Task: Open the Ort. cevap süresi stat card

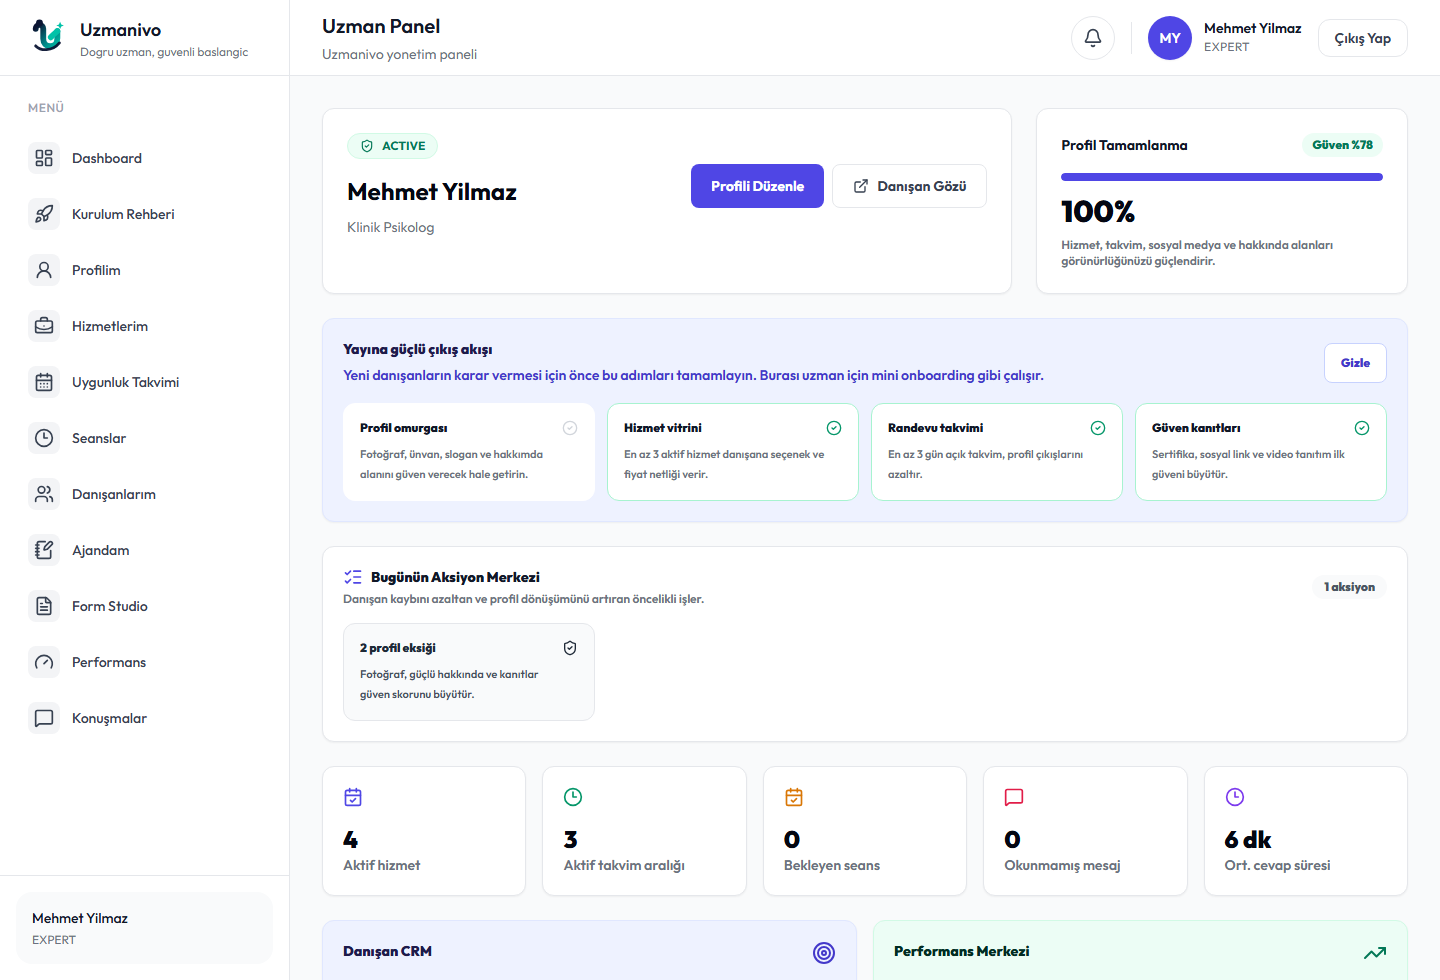Action: pos(1306,831)
